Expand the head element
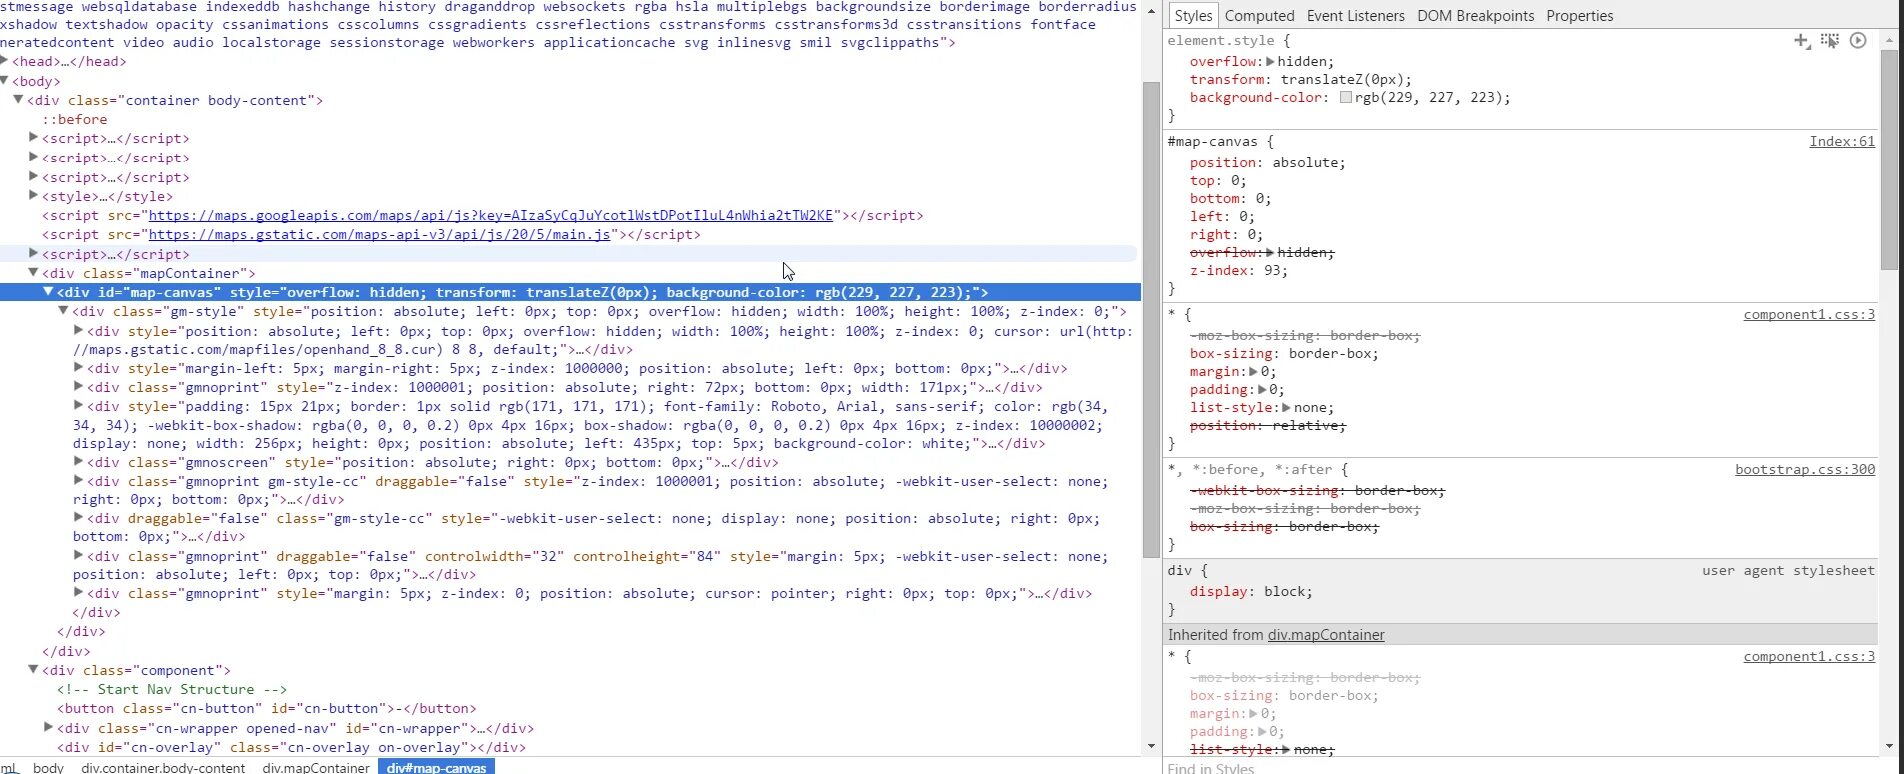 tap(5, 61)
